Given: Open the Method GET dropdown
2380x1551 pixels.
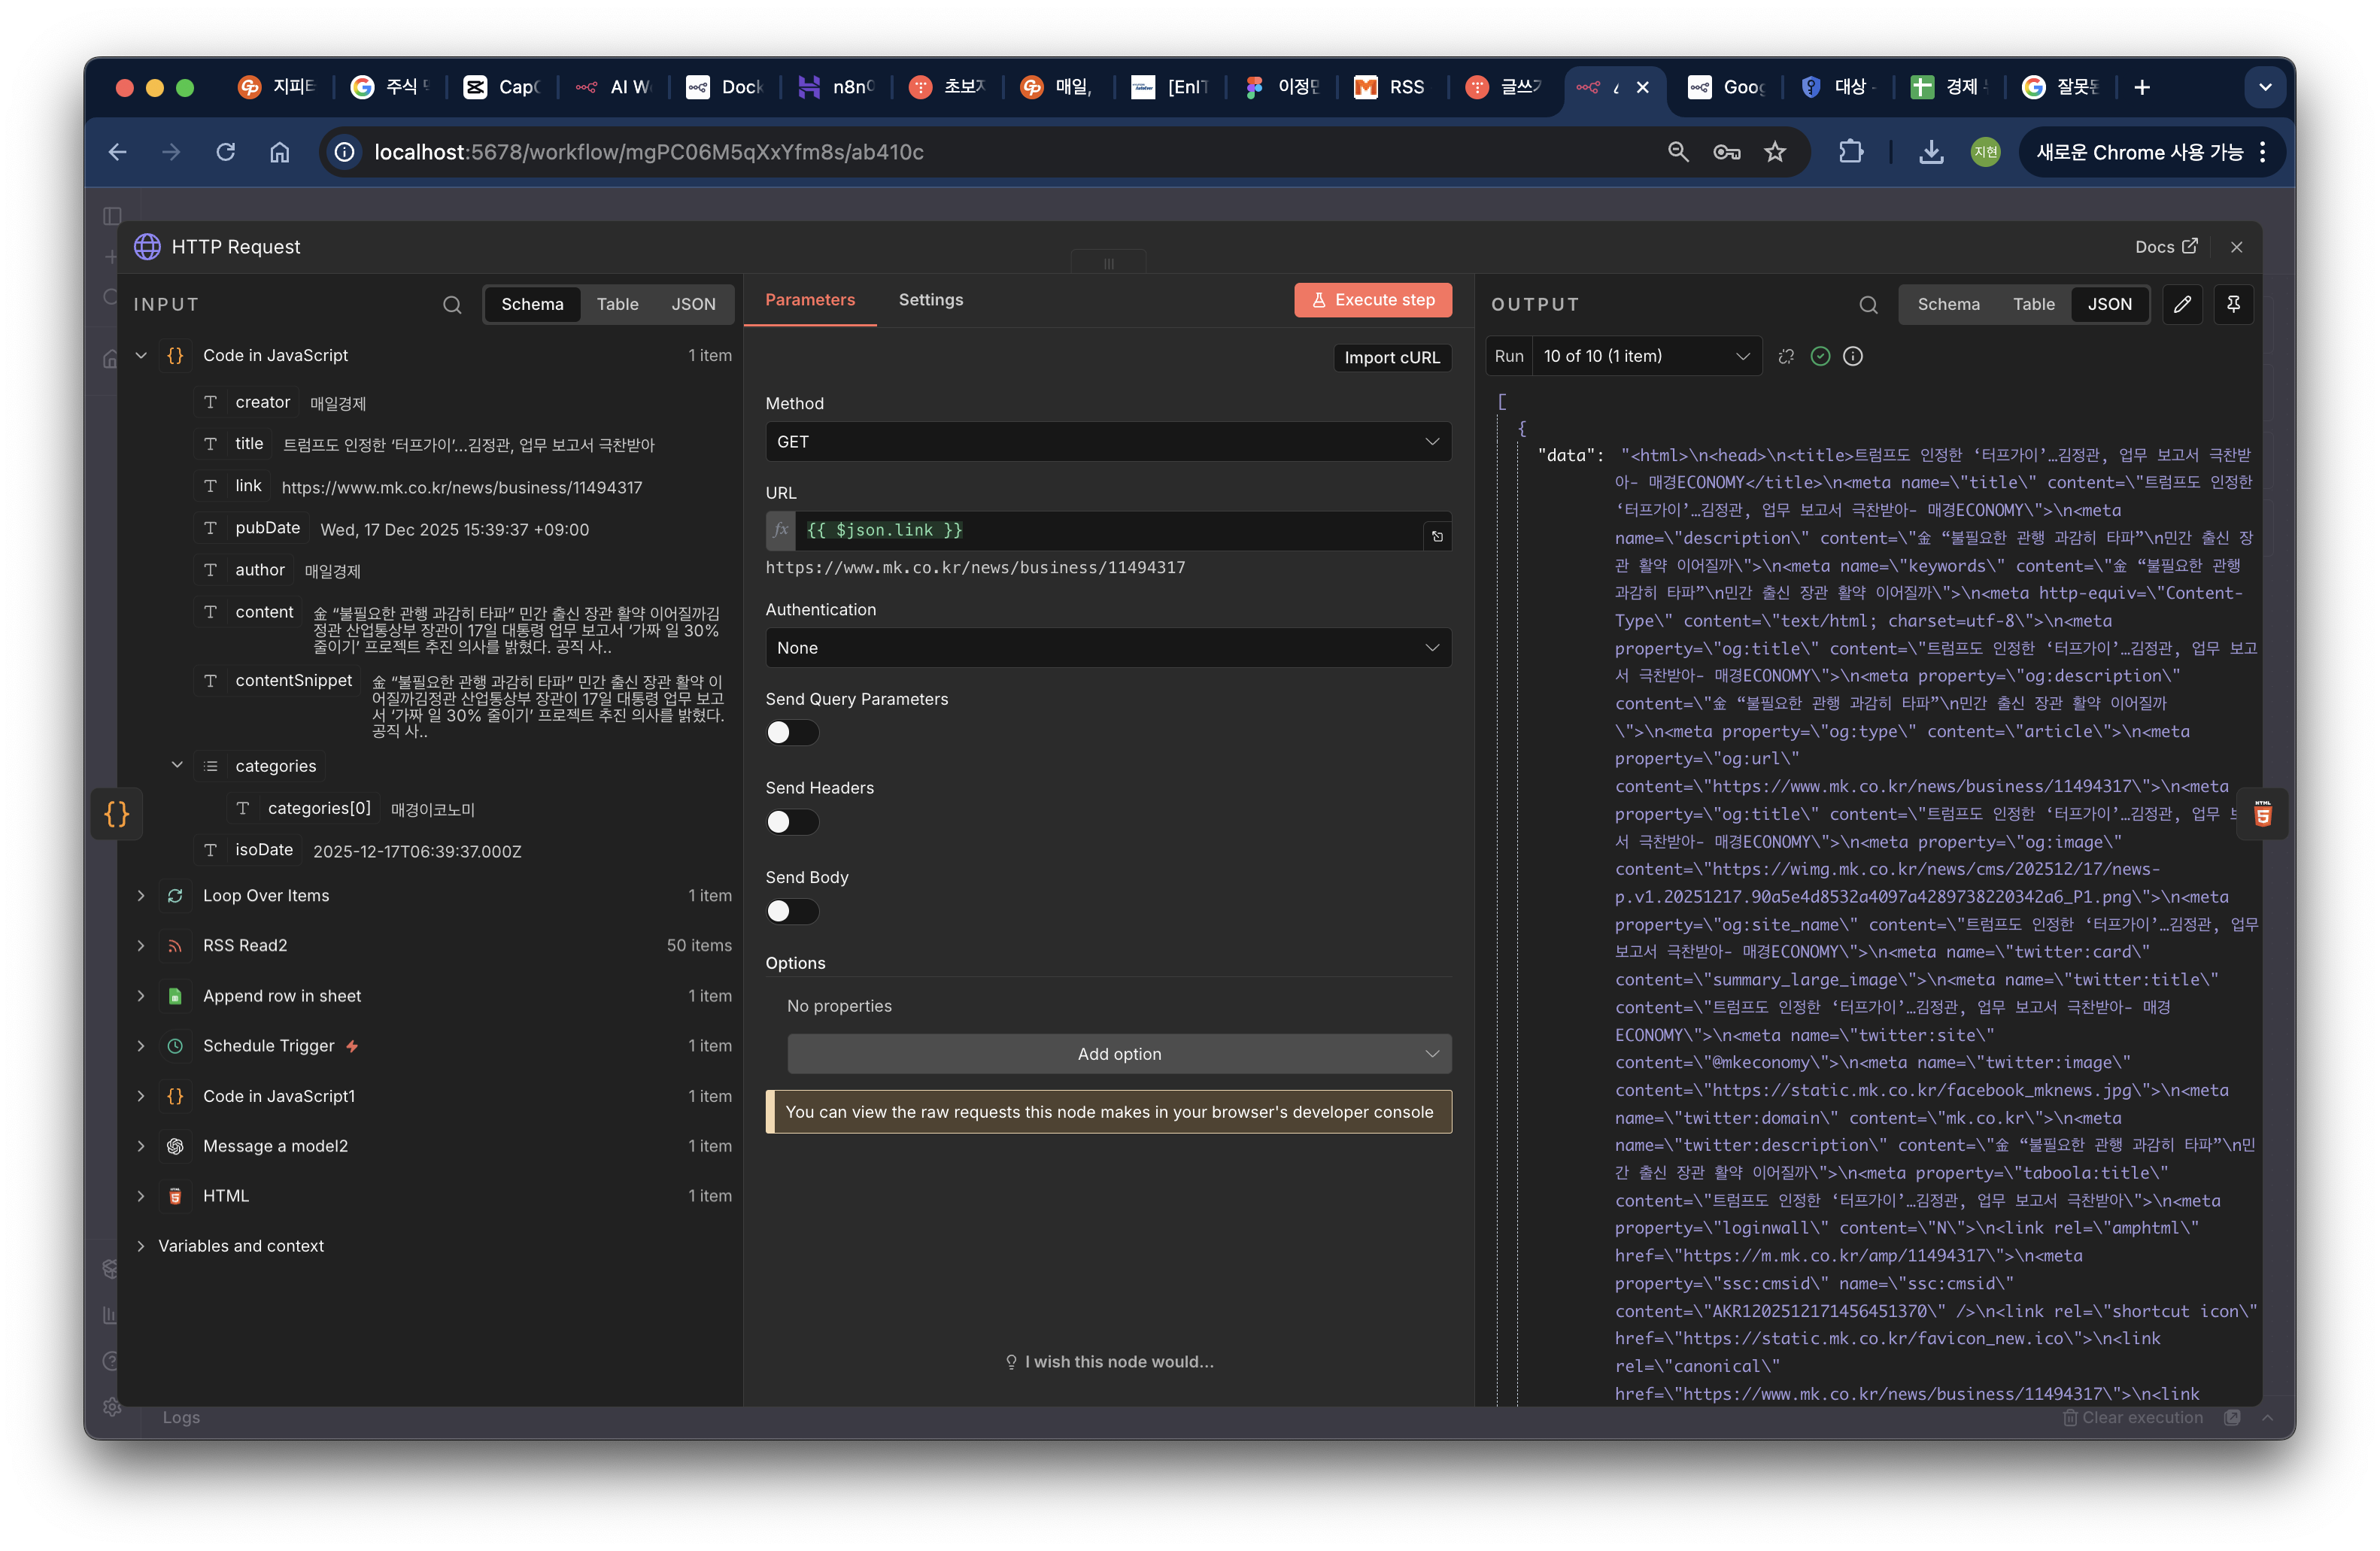Looking at the screenshot, I should click(x=1108, y=442).
